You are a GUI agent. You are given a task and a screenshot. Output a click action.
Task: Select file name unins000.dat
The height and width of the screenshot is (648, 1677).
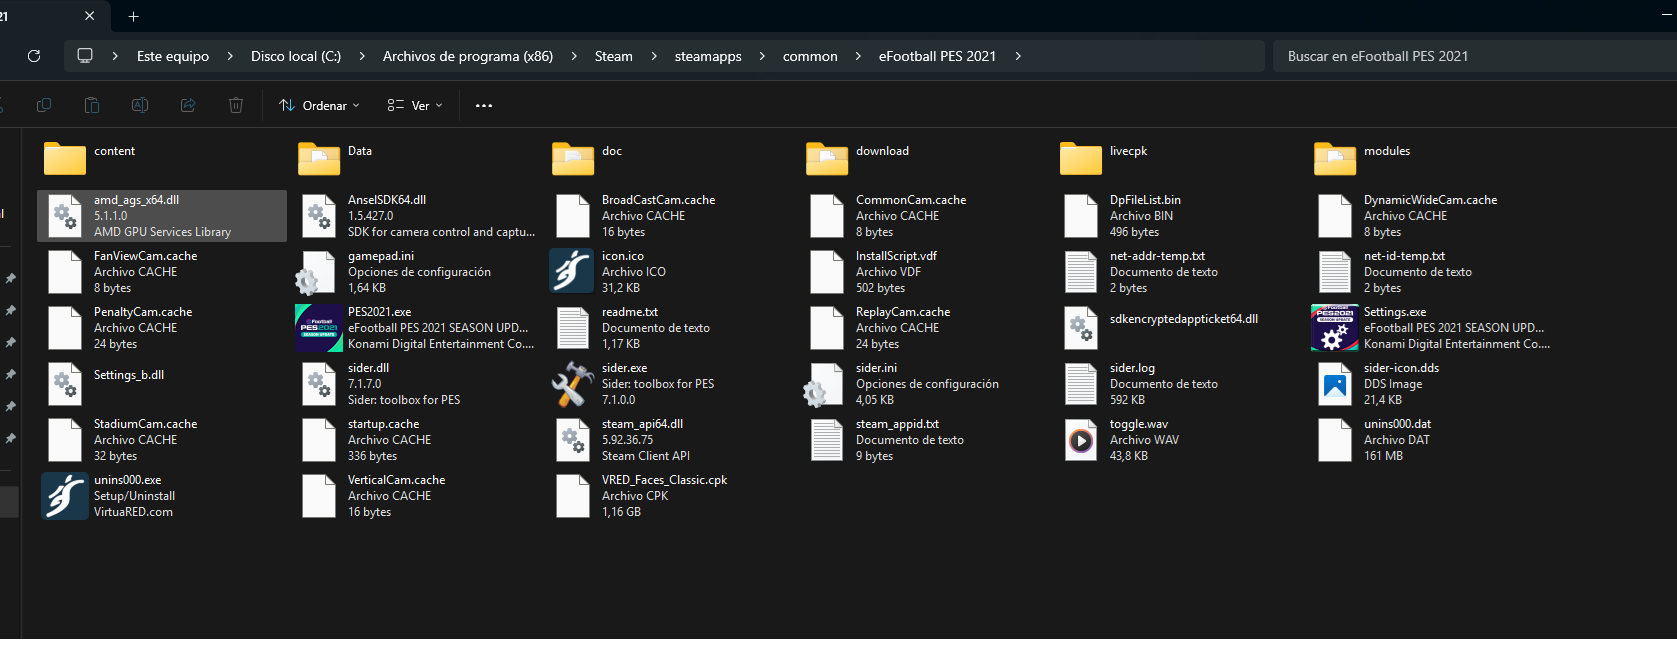pos(1397,424)
